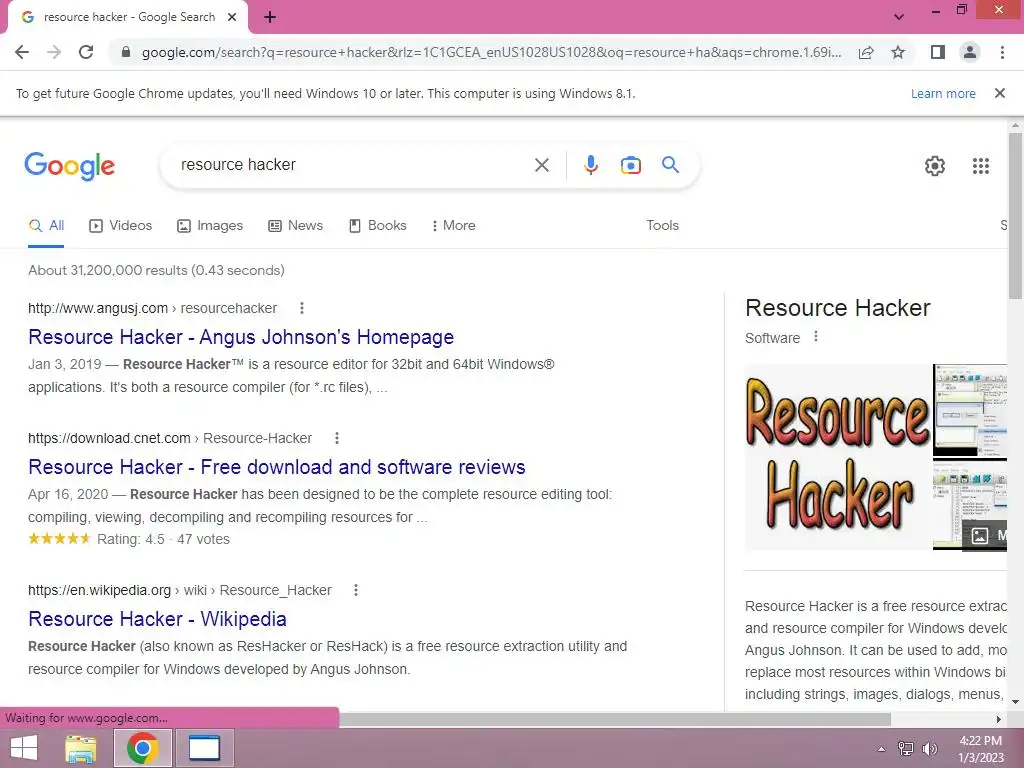This screenshot has width=1024, height=768.
Task: Switch to Books results tab
Action: [378, 225]
